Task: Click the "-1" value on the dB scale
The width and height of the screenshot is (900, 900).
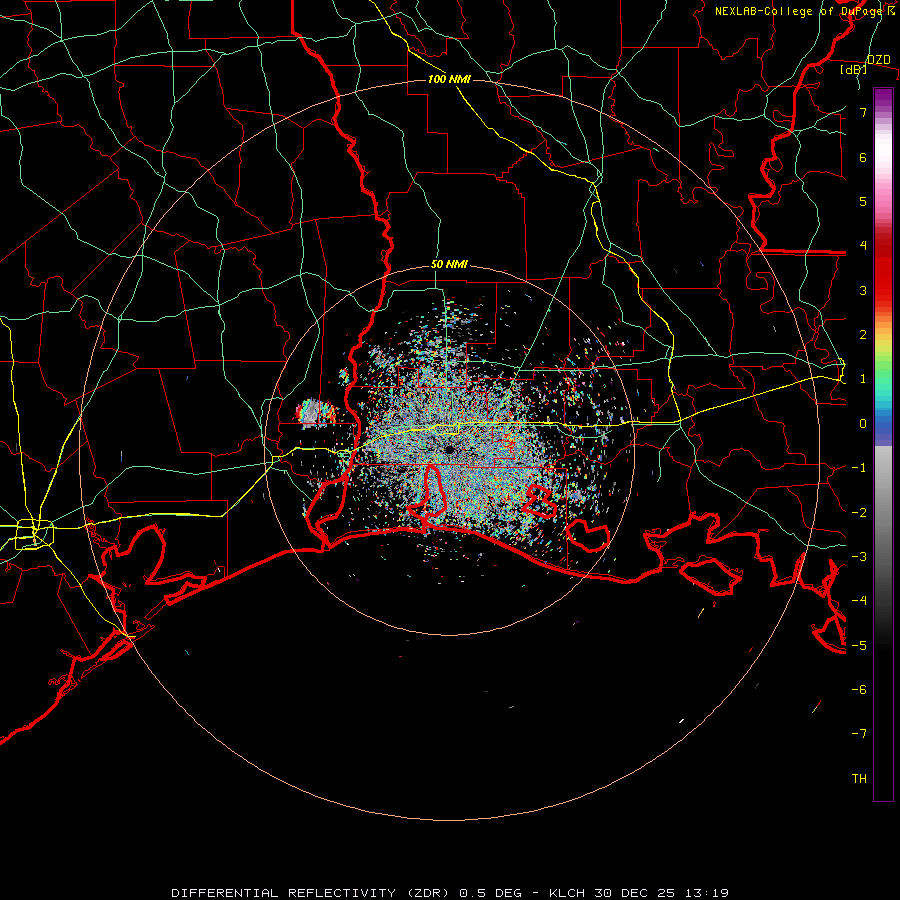Action: pos(859,468)
